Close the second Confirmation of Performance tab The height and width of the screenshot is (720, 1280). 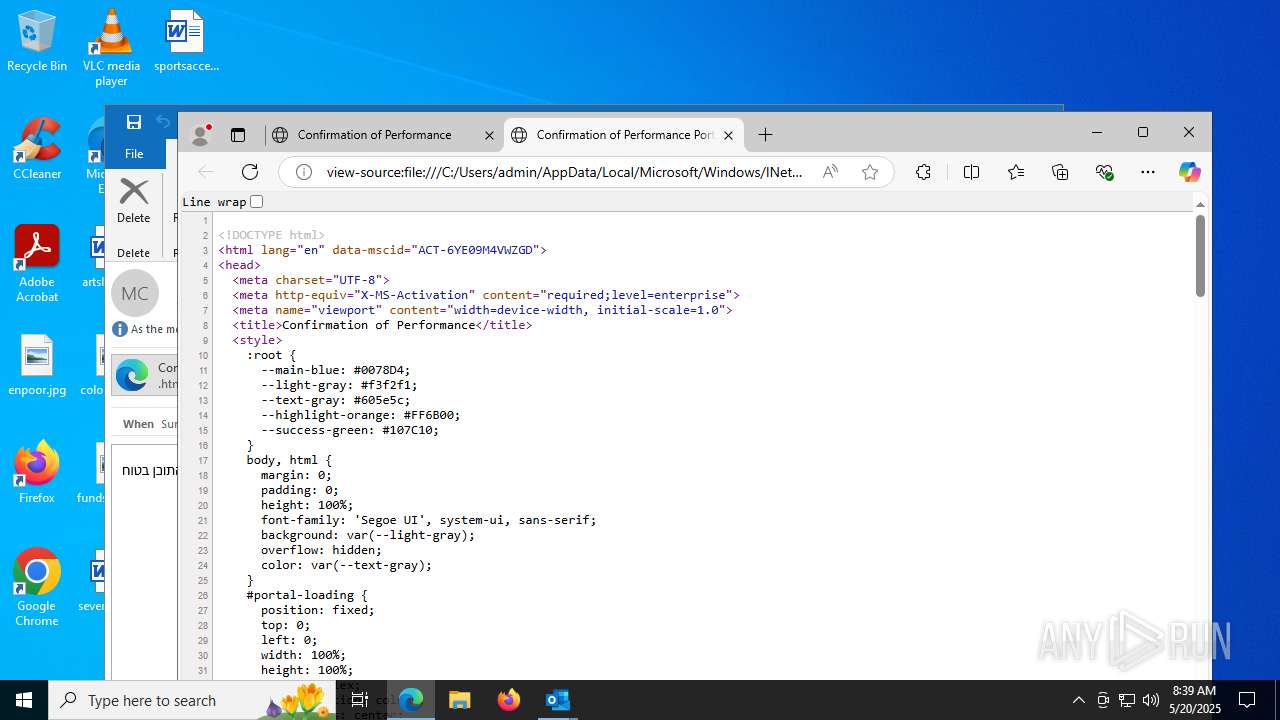(728, 135)
